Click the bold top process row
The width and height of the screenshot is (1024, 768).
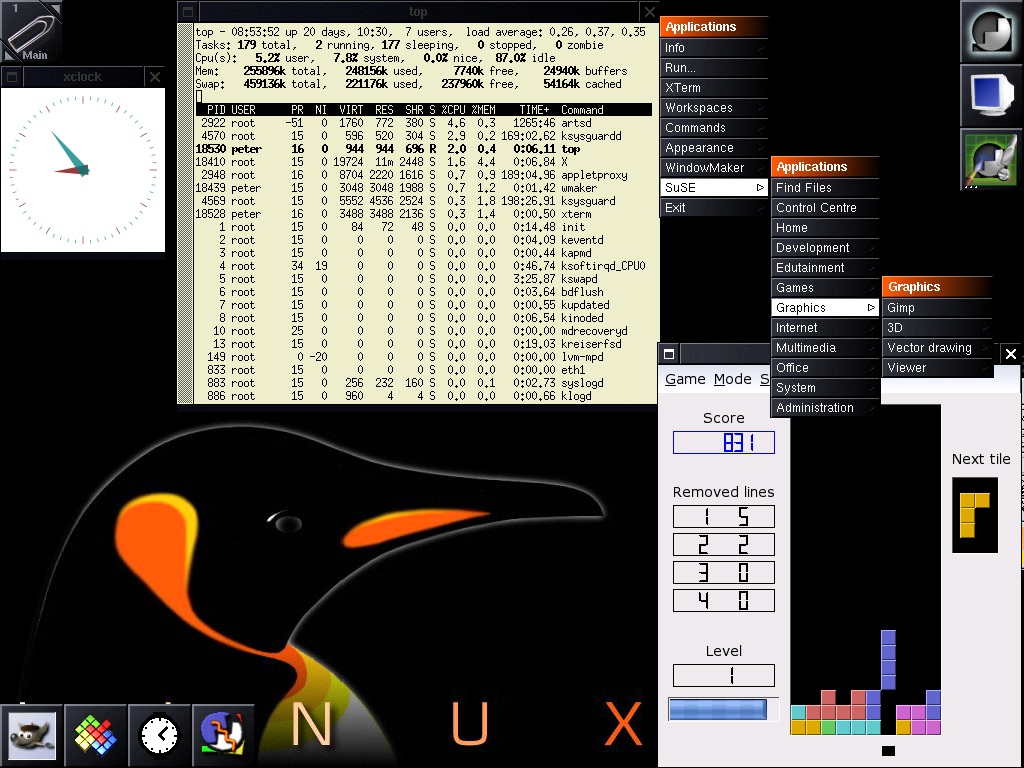click(x=423, y=149)
